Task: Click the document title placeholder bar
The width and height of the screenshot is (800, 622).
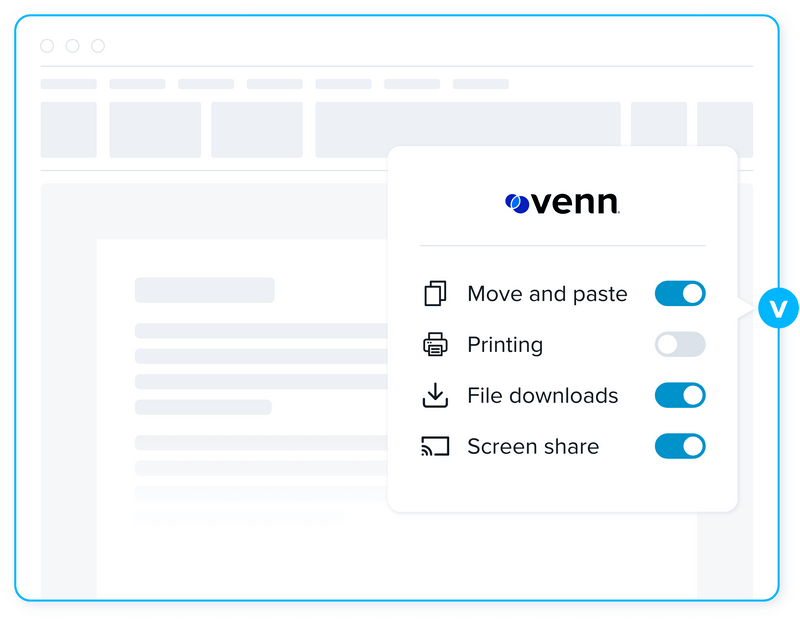Action: click(205, 290)
